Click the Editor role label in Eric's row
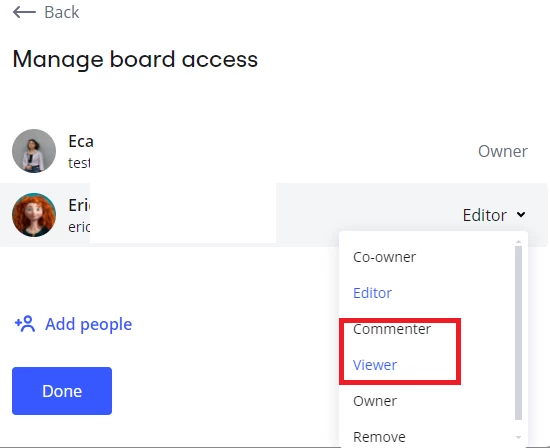This screenshot has width=550, height=448. [485, 215]
